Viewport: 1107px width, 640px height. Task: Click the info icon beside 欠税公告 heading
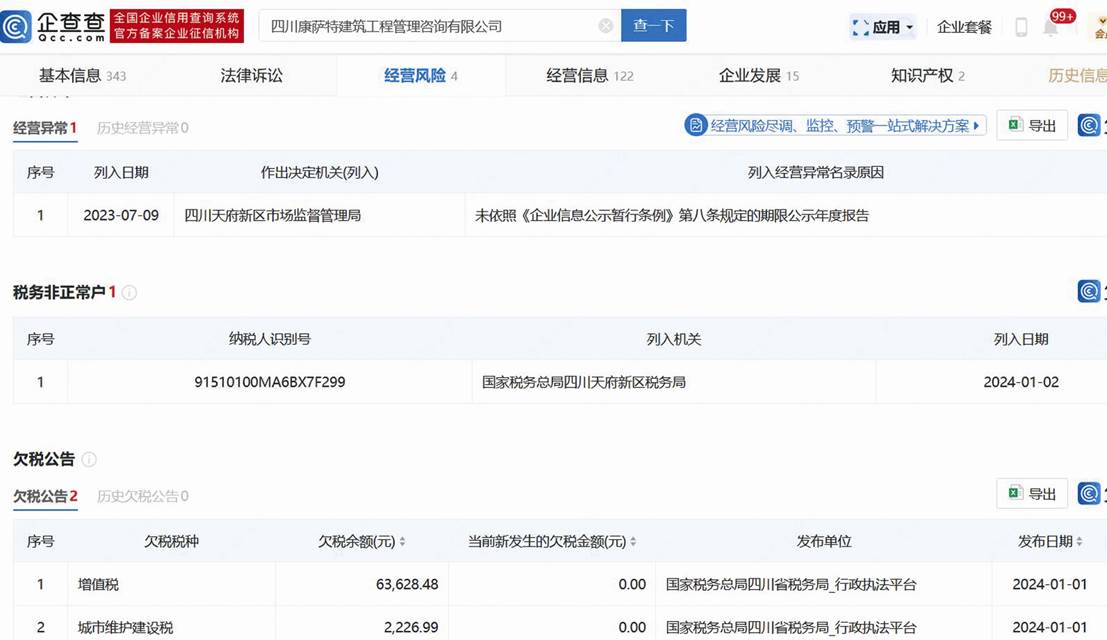pos(89,460)
